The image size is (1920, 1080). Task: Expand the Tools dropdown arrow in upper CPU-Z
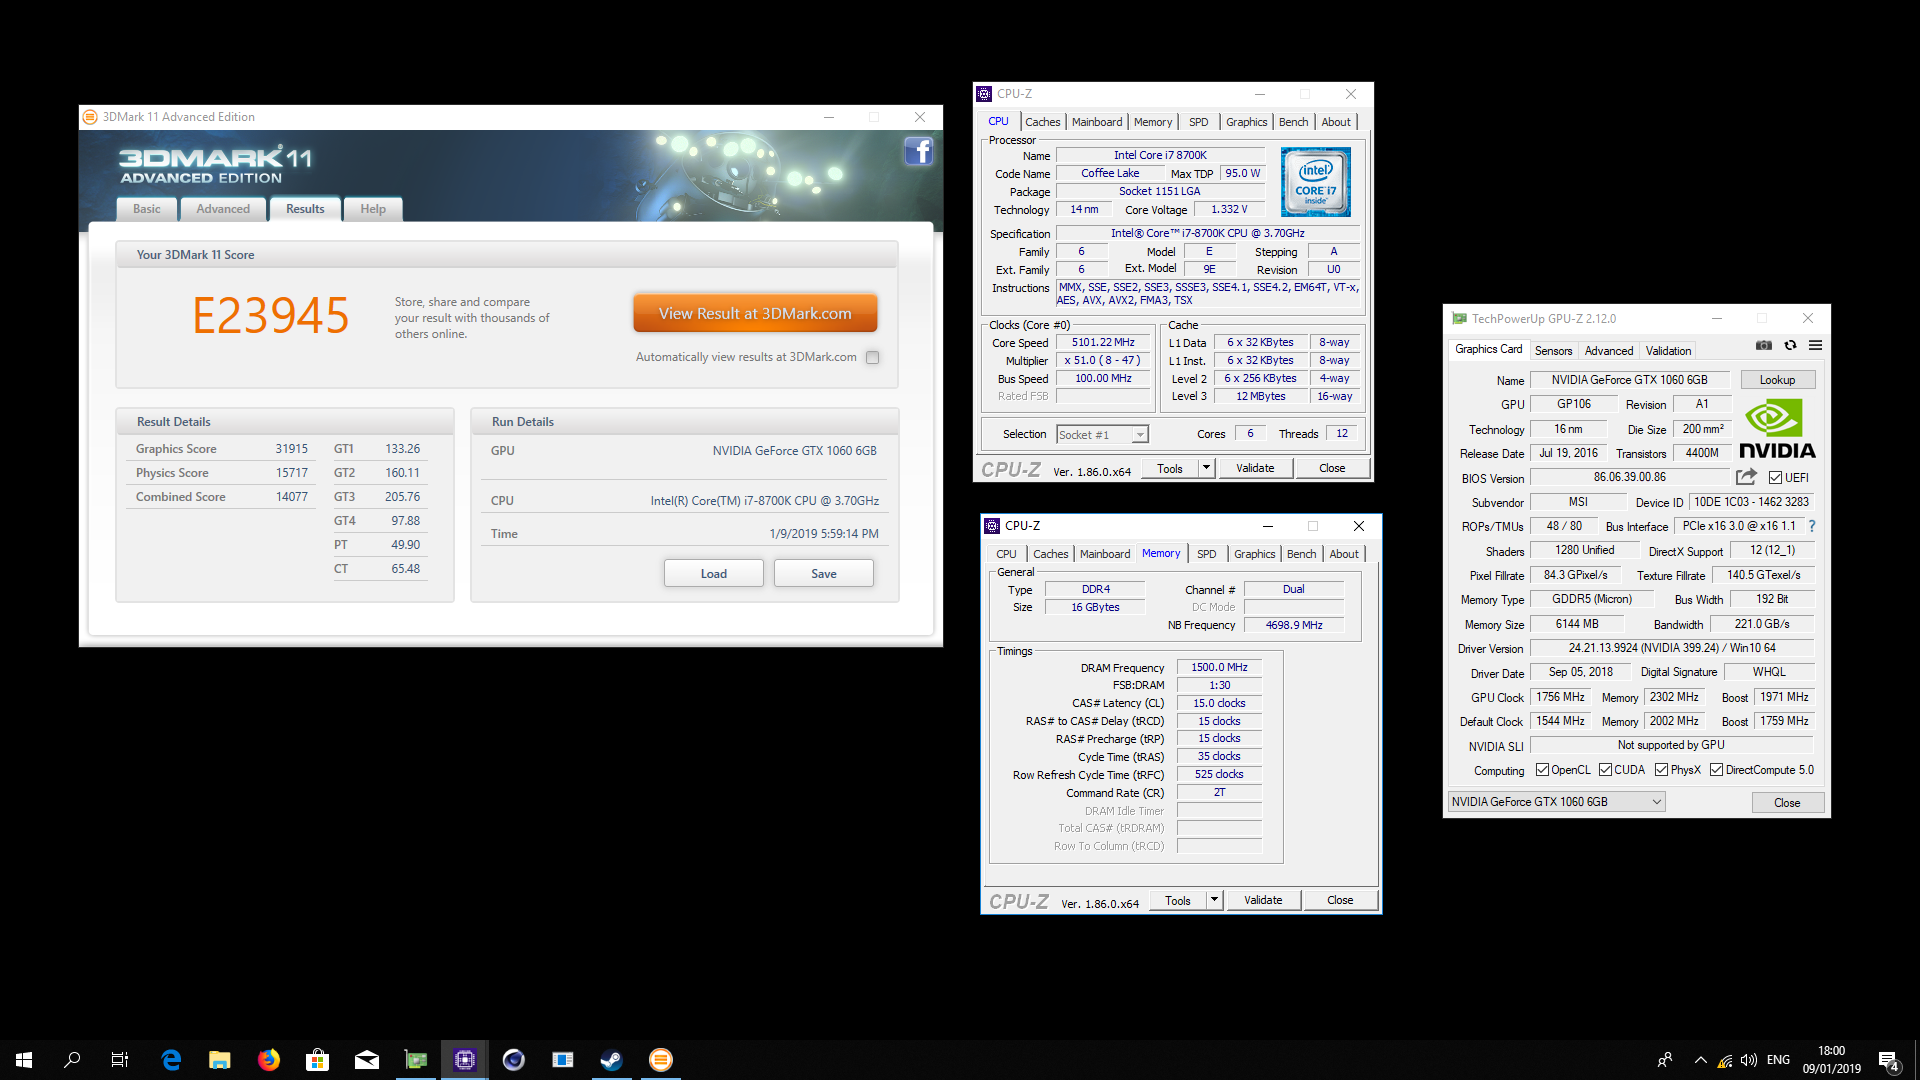click(1206, 468)
